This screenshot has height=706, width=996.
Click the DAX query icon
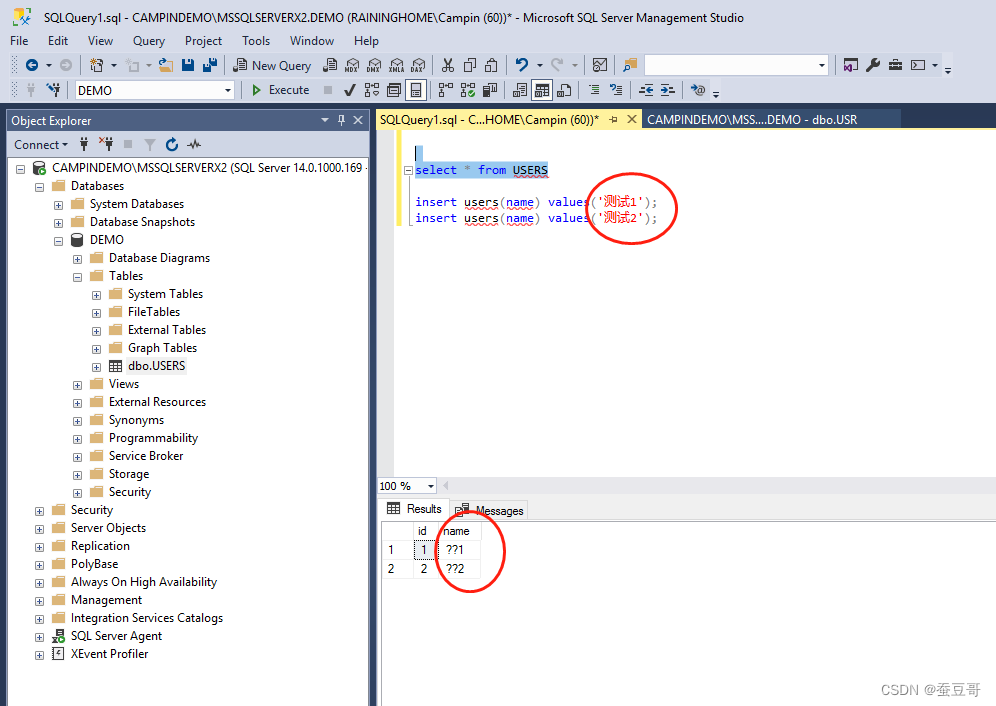click(x=418, y=65)
